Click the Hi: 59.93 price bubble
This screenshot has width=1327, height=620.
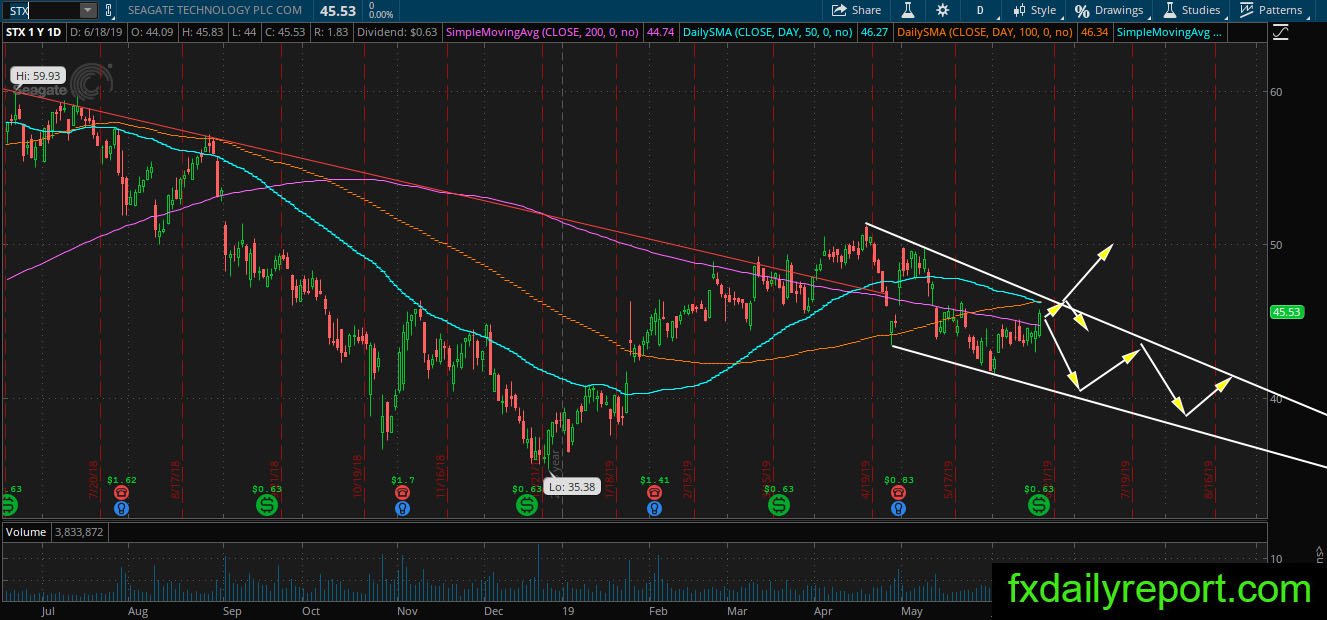(x=37, y=75)
